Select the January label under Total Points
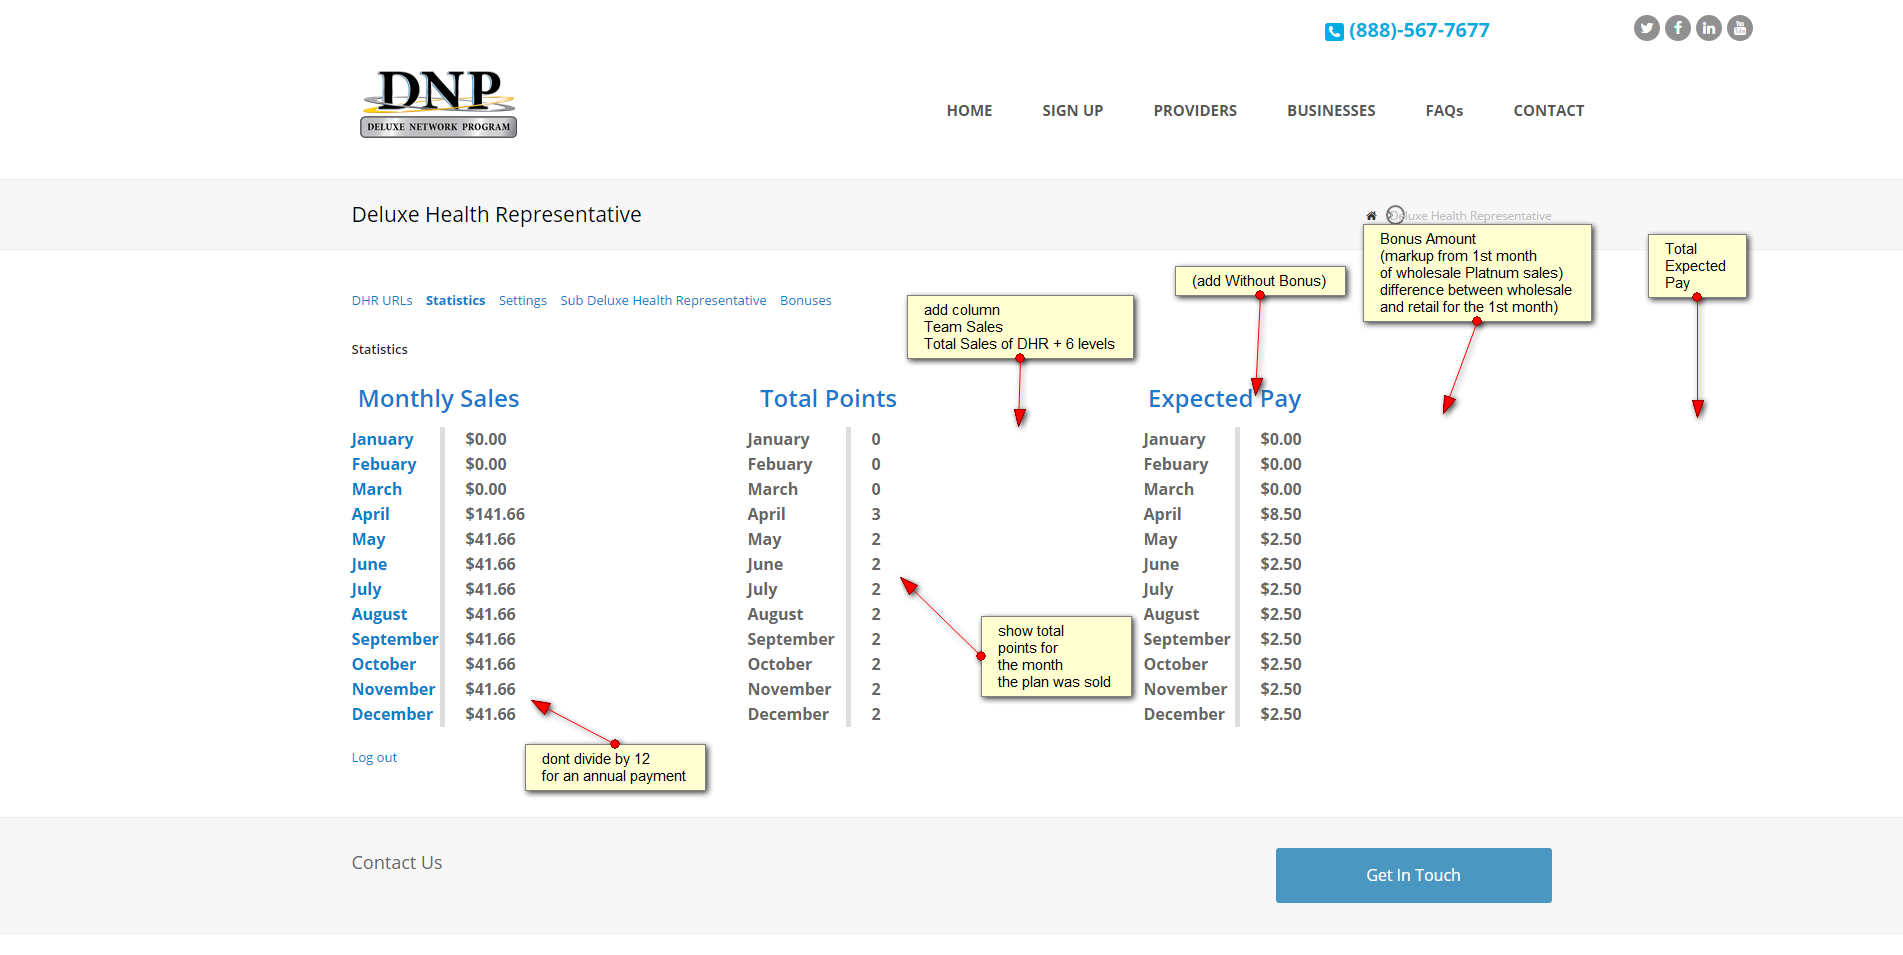1903x955 pixels. 778,439
